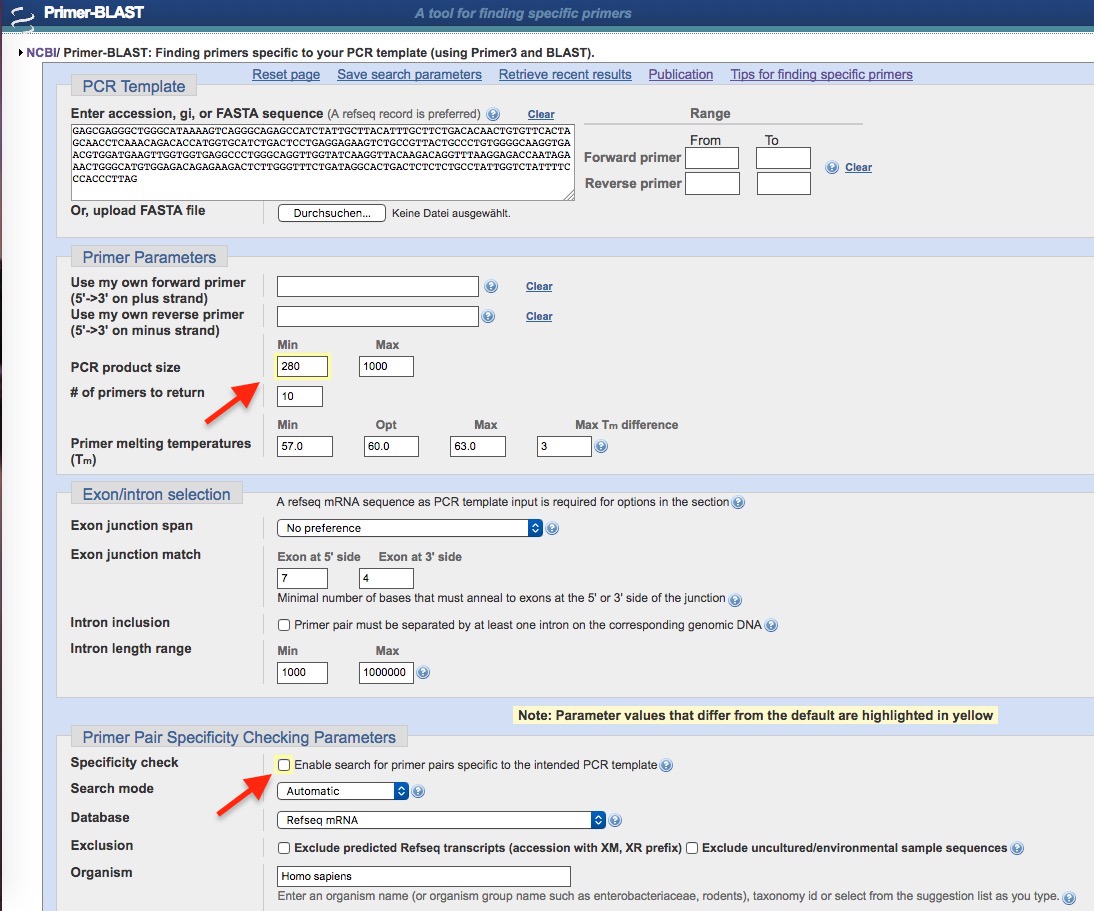Open help icon for Organism field hint
The image size is (1094, 911).
pyautogui.click(x=1069, y=898)
